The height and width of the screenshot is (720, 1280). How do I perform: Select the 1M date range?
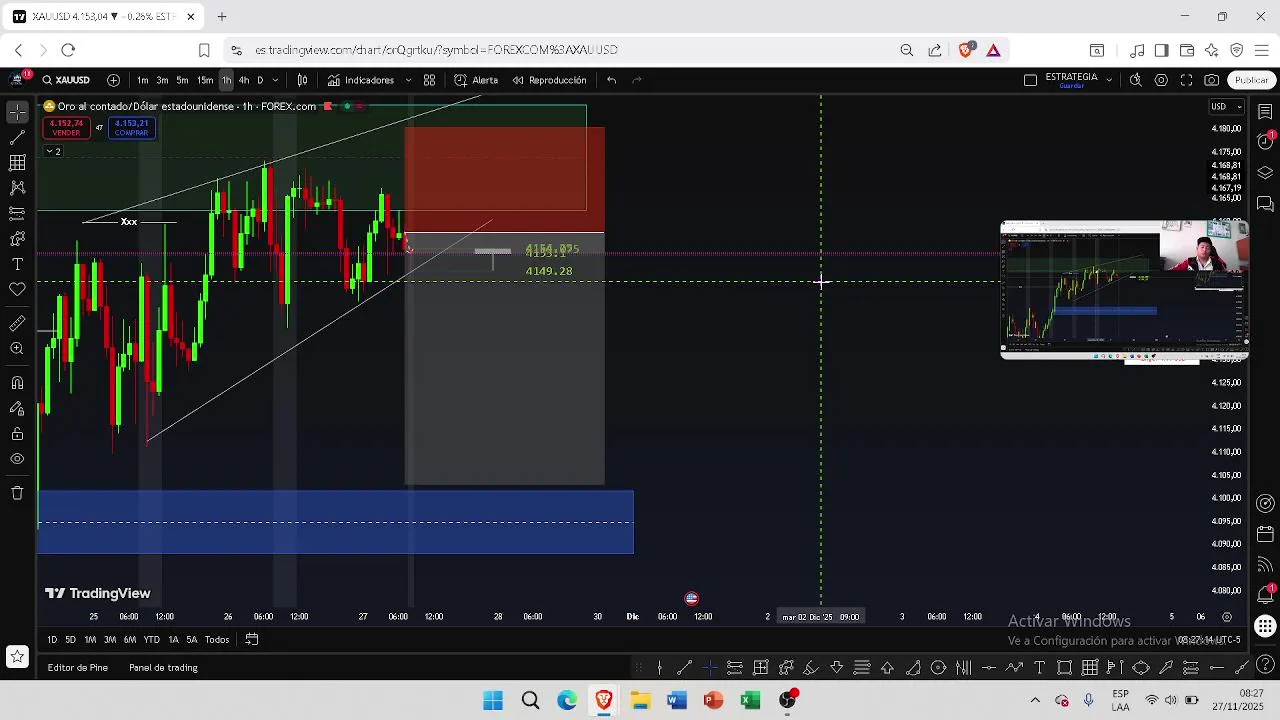(90, 640)
